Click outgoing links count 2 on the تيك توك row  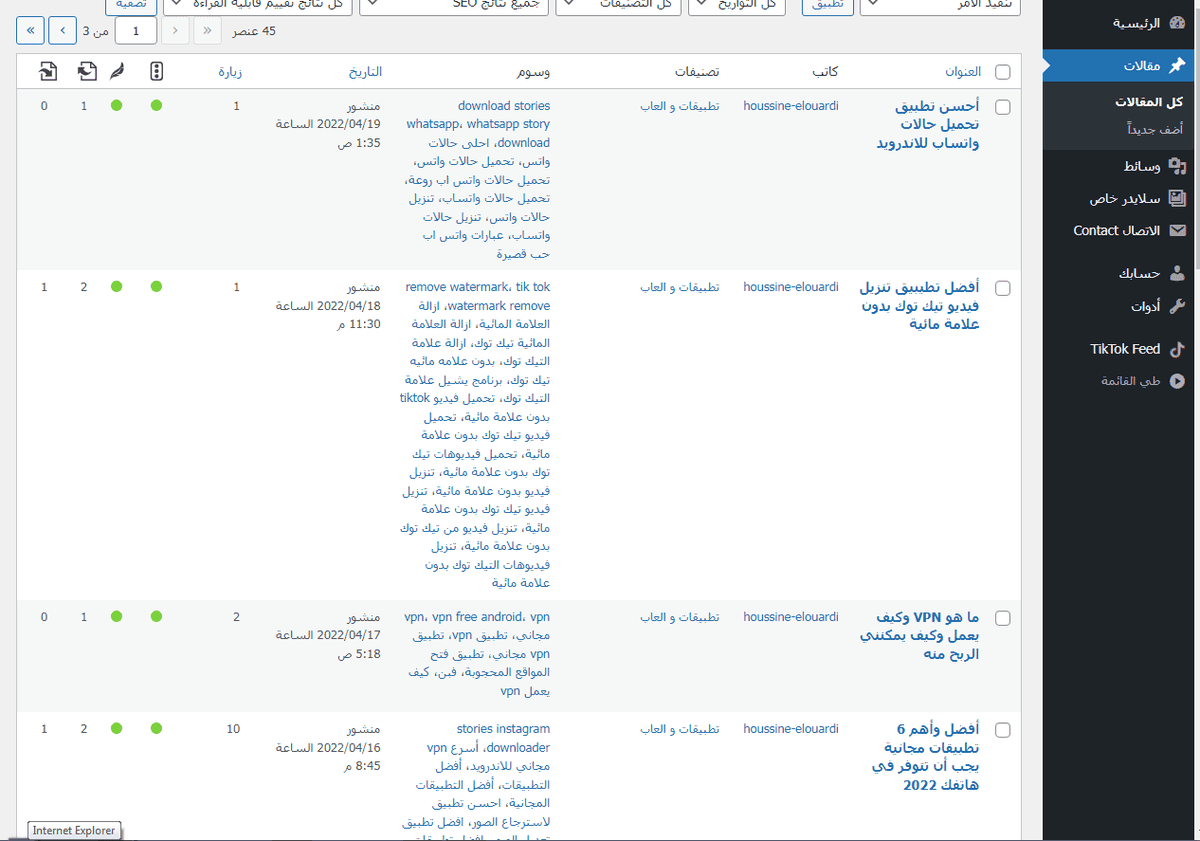click(84, 287)
